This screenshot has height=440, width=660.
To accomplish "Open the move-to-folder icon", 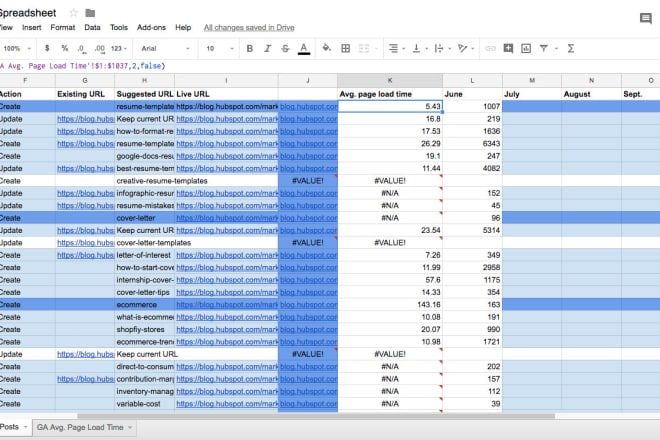I will [90, 13].
